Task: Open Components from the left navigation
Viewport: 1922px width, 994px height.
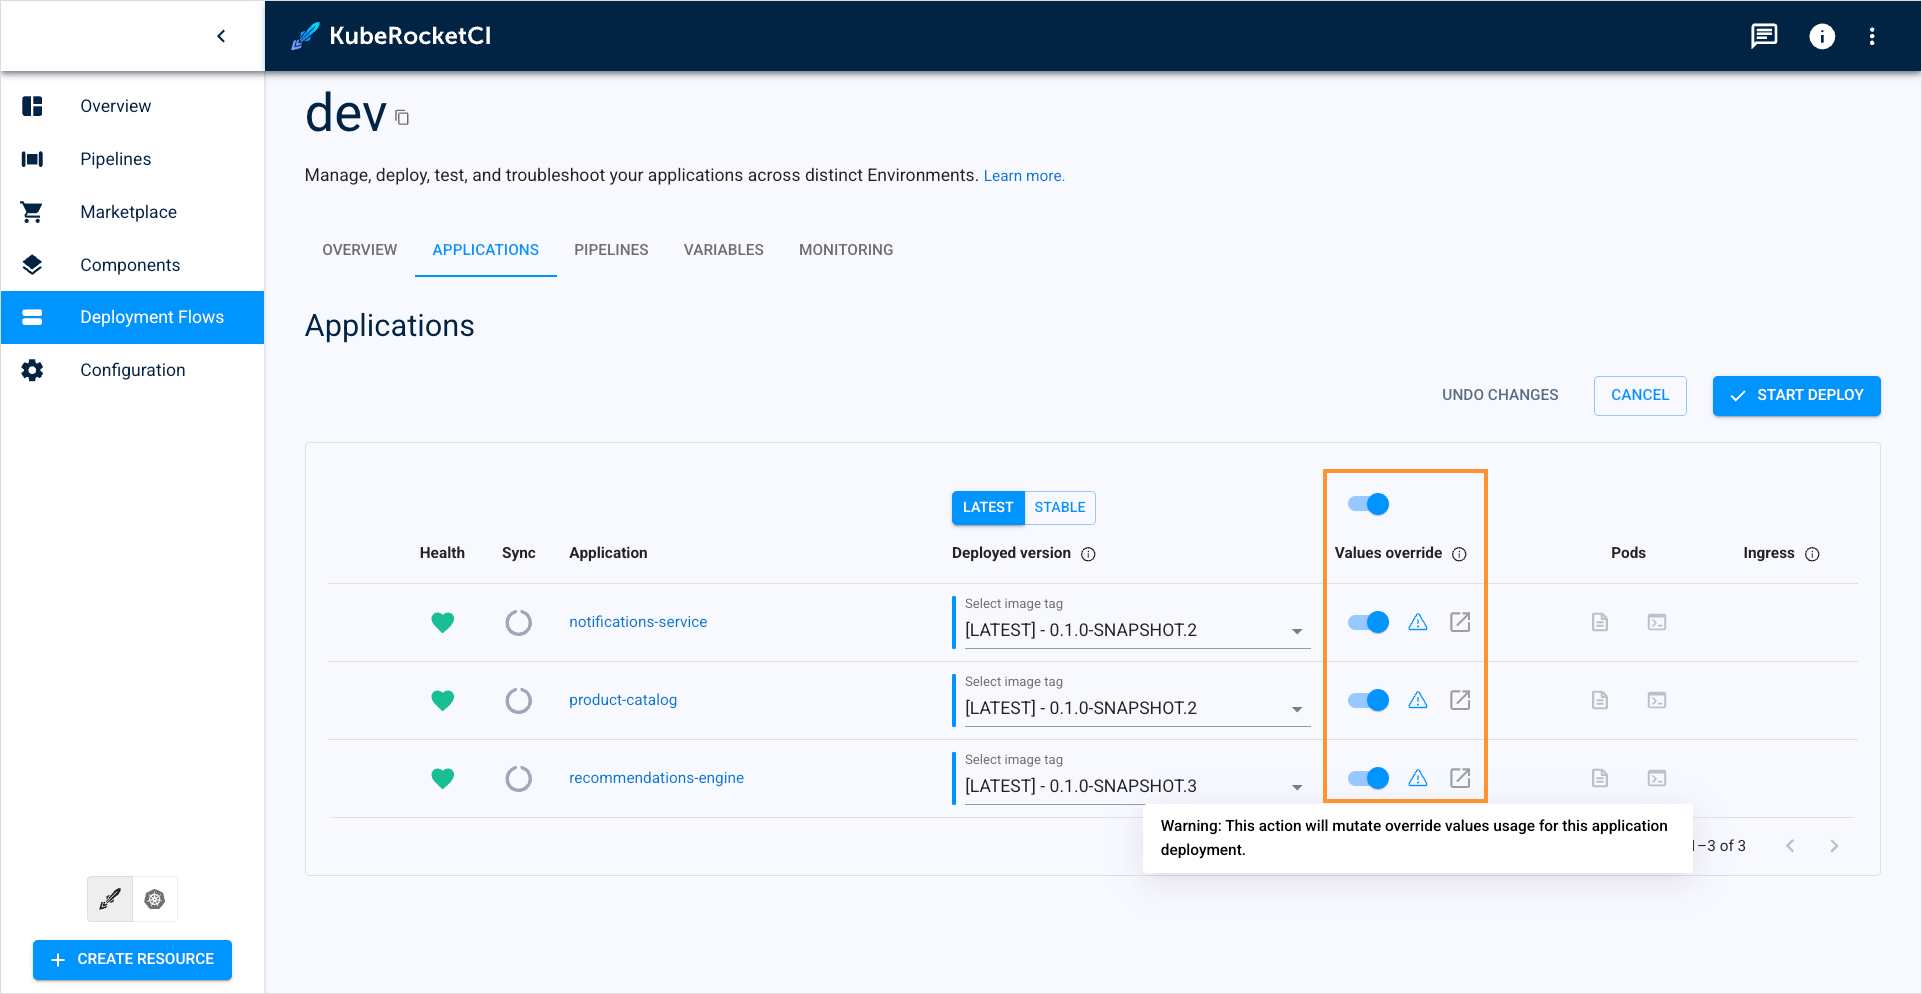Action: (x=130, y=264)
